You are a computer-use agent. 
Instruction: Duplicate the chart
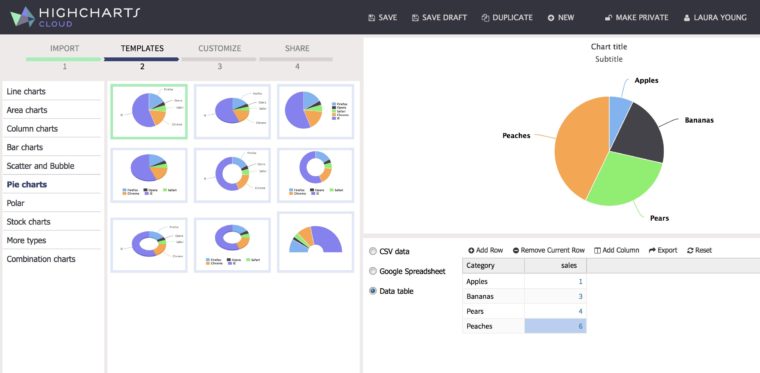pyautogui.click(x=507, y=17)
